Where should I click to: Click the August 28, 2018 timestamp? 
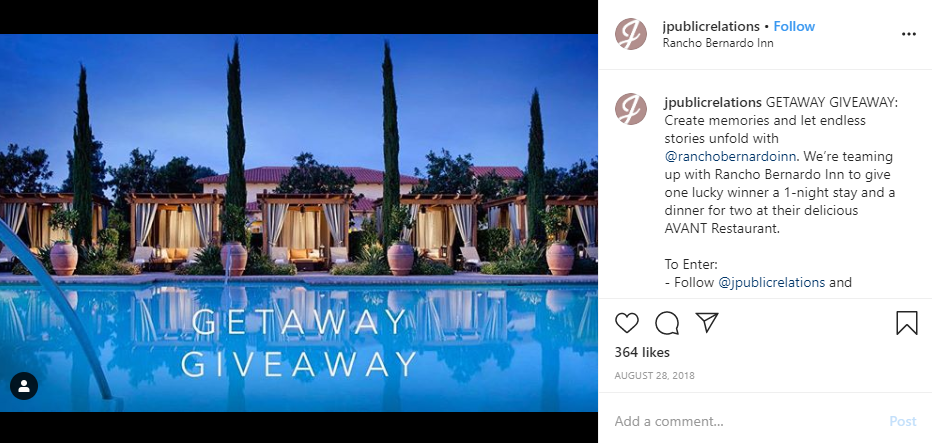click(x=654, y=376)
